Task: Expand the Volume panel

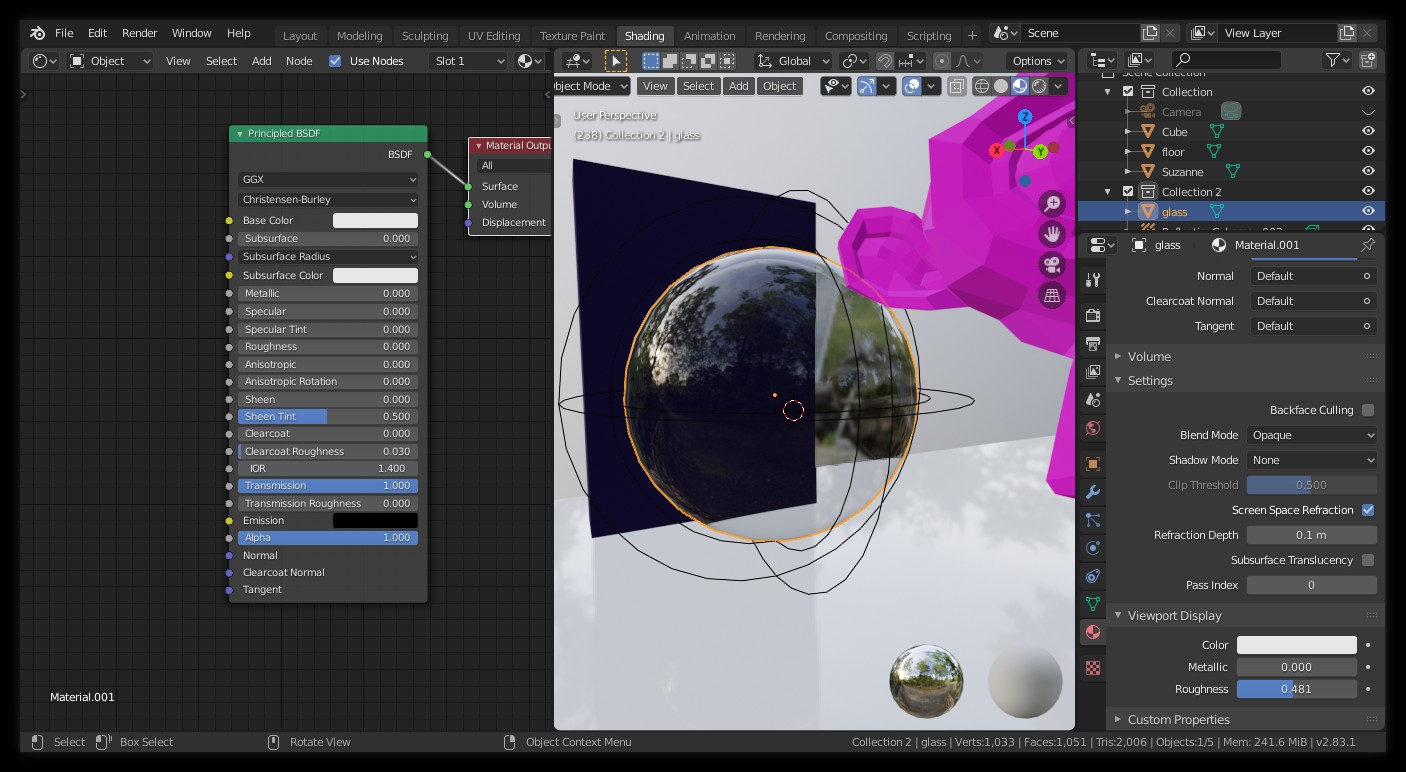Action: point(1149,356)
